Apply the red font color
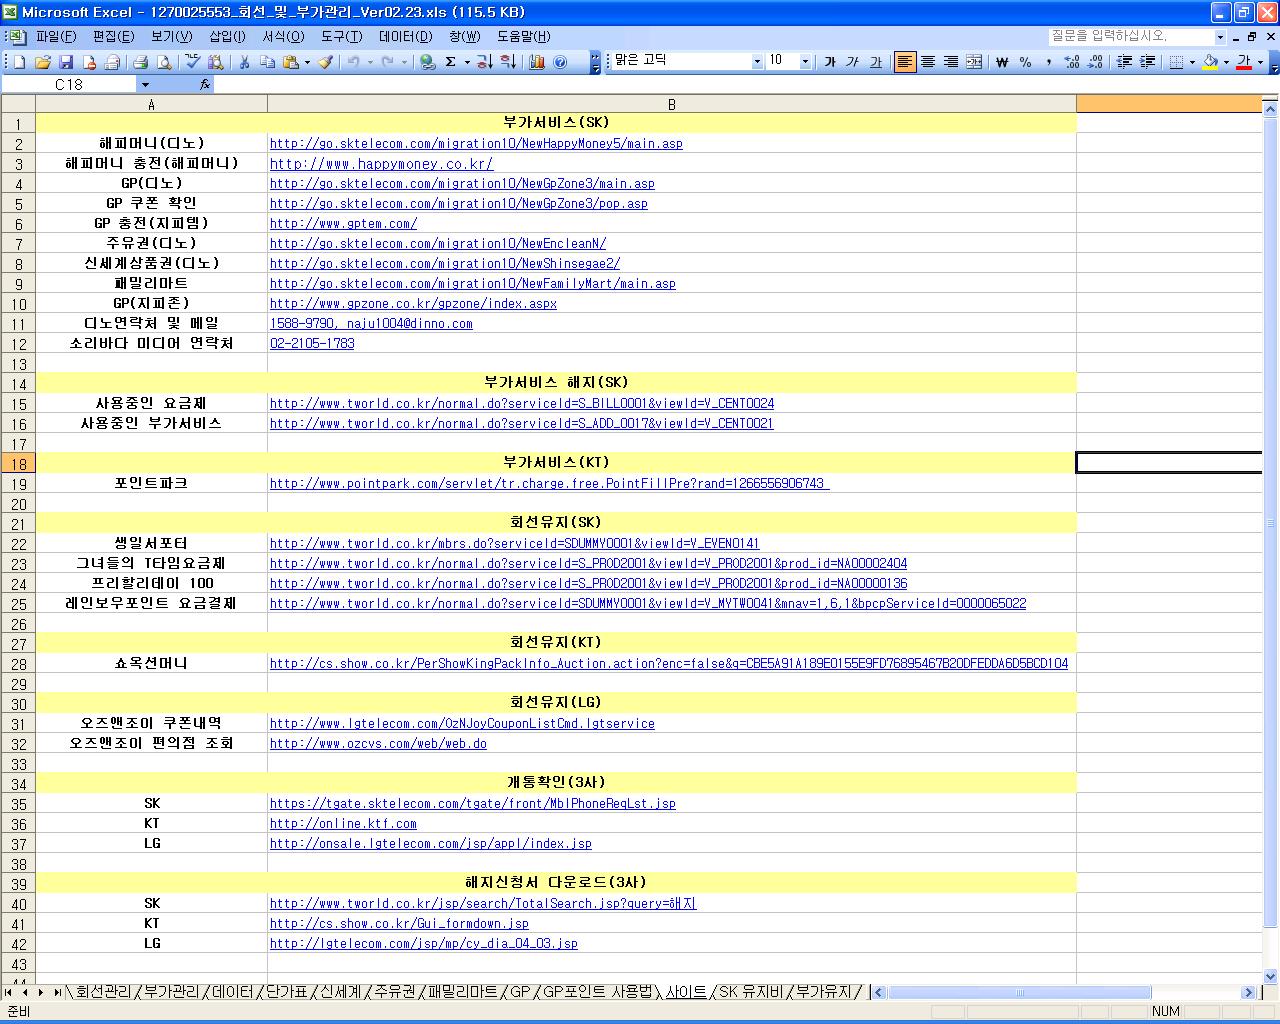Image resolution: width=1280 pixels, height=1024 pixels. click(1244, 62)
